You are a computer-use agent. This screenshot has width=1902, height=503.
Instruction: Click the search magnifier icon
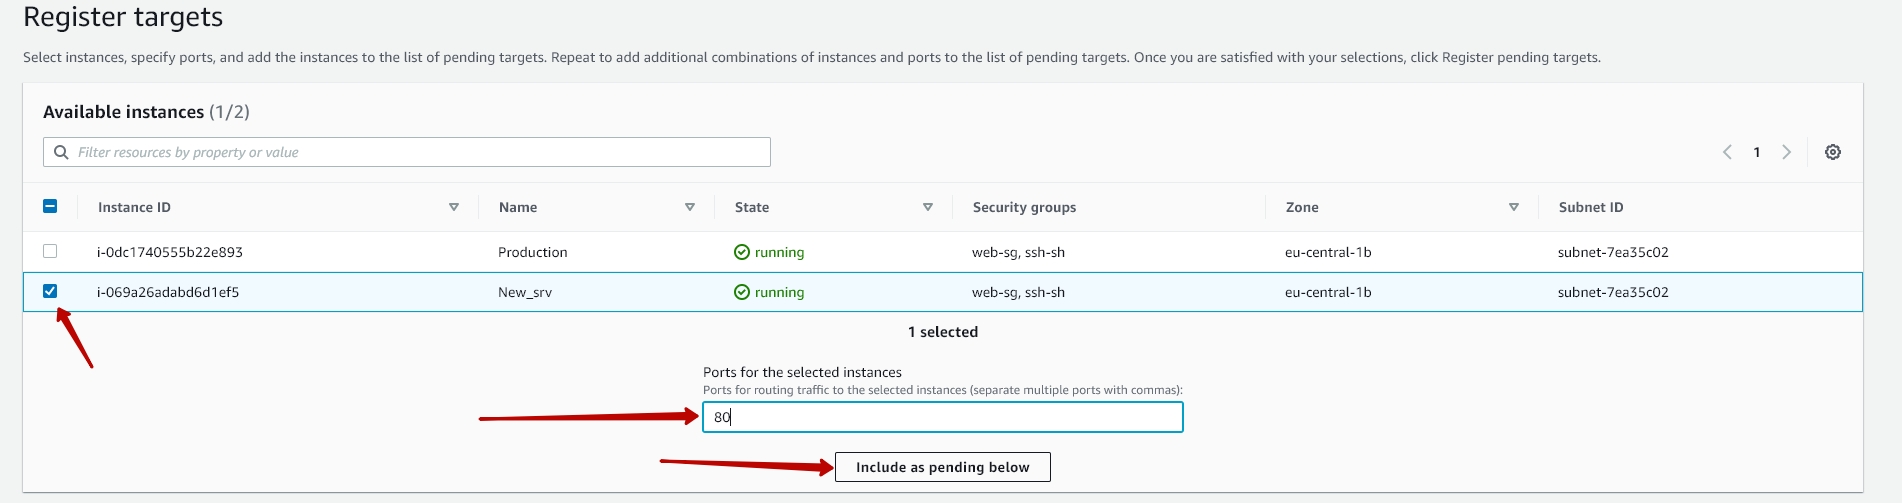click(x=61, y=152)
